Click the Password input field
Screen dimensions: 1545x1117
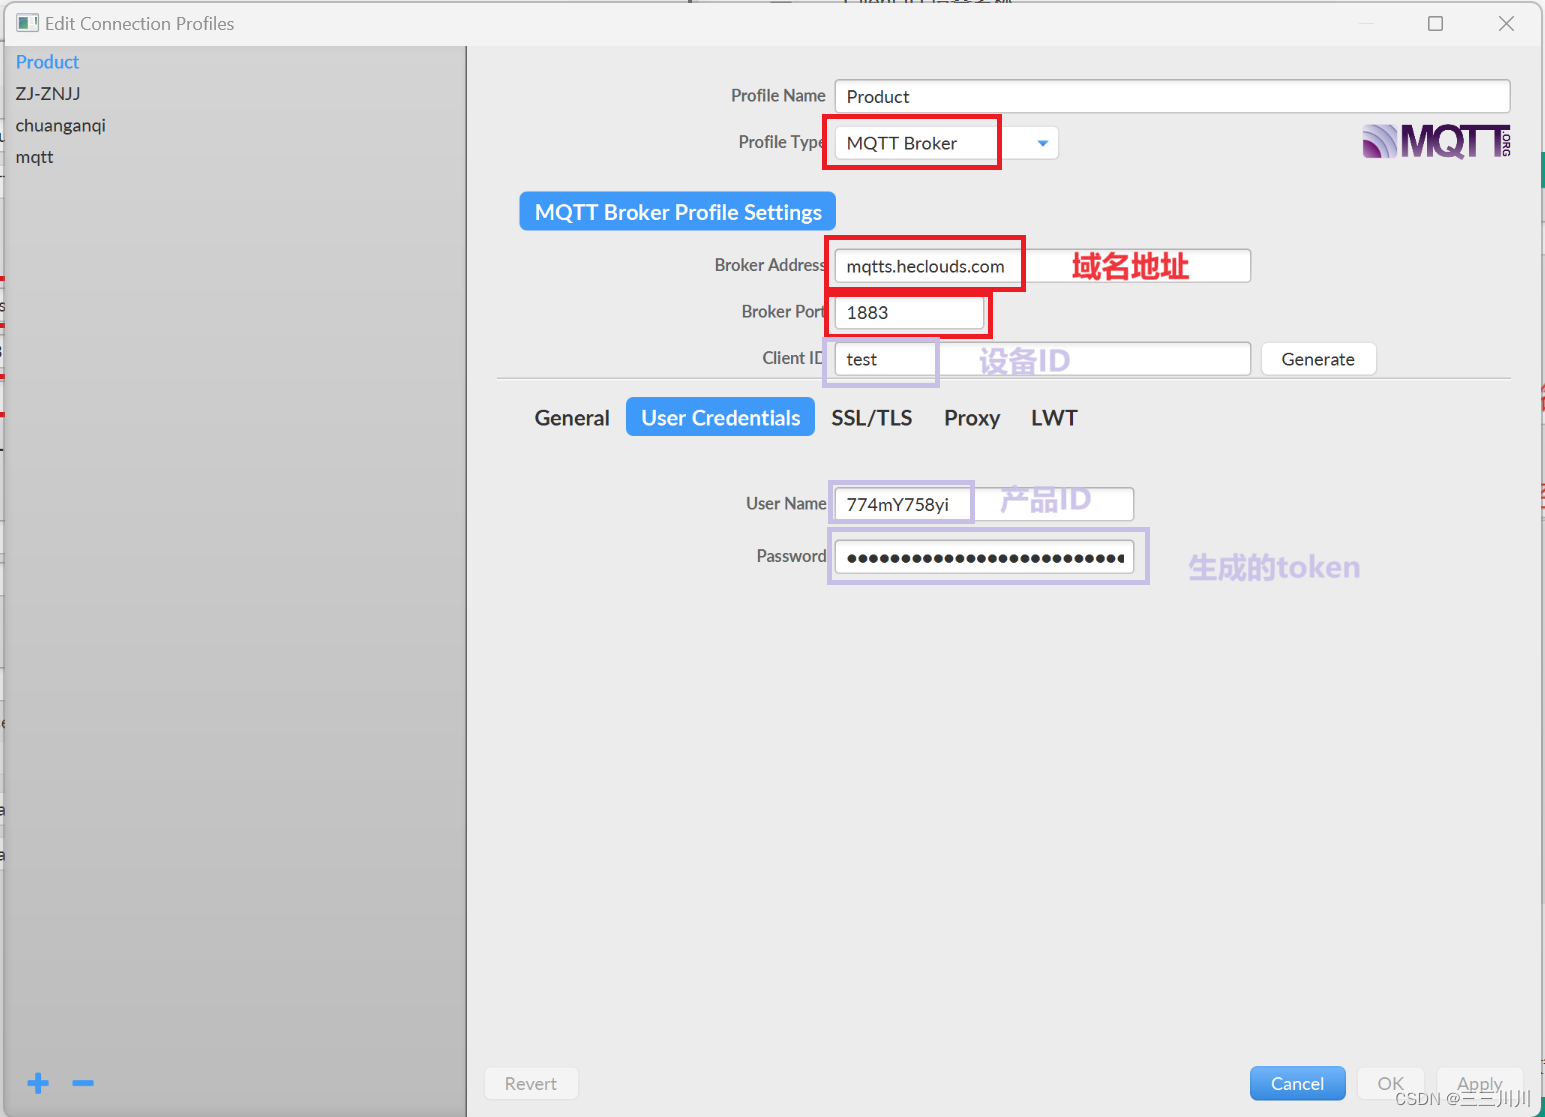(x=985, y=557)
